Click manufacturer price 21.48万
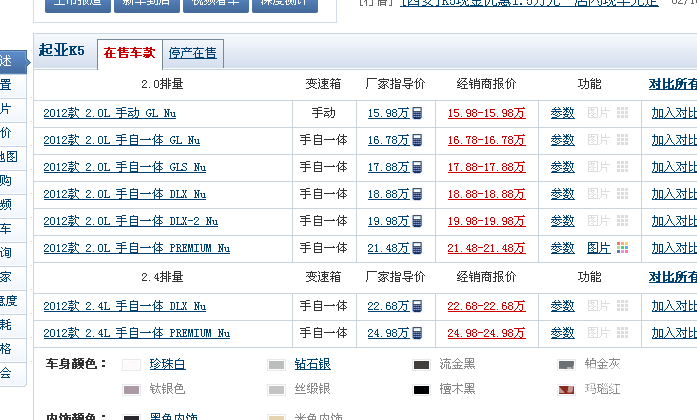The height and width of the screenshot is (420, 697). pos(389,248)
